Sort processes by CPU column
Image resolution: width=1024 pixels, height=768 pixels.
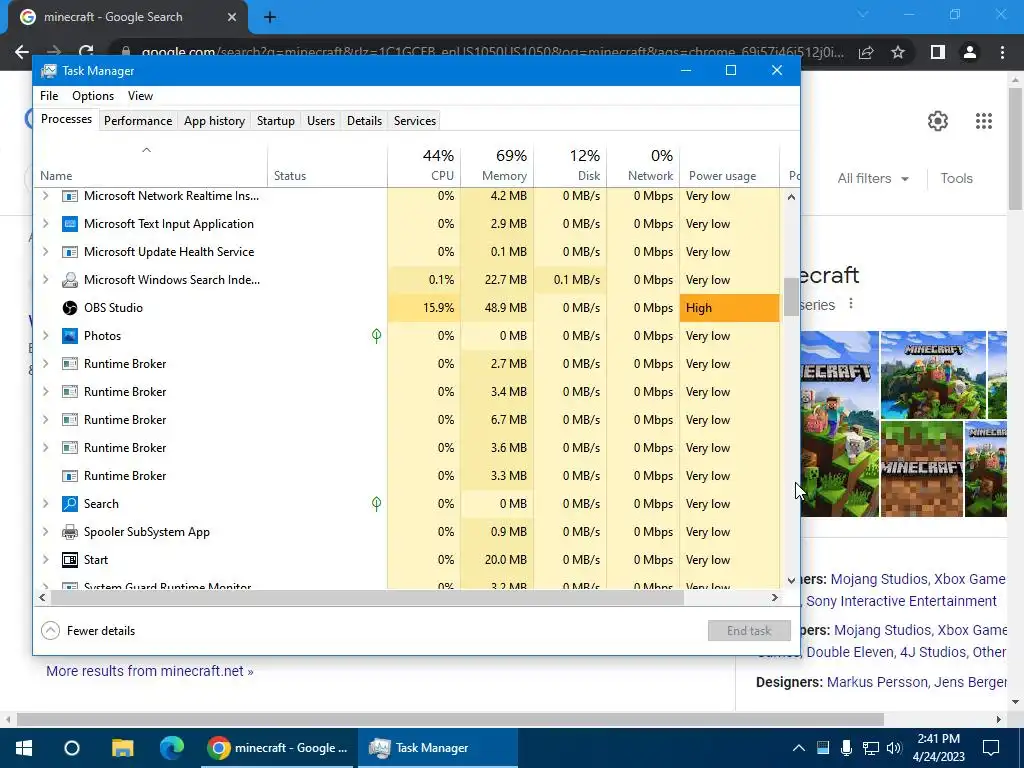click(x=424, y=165)
